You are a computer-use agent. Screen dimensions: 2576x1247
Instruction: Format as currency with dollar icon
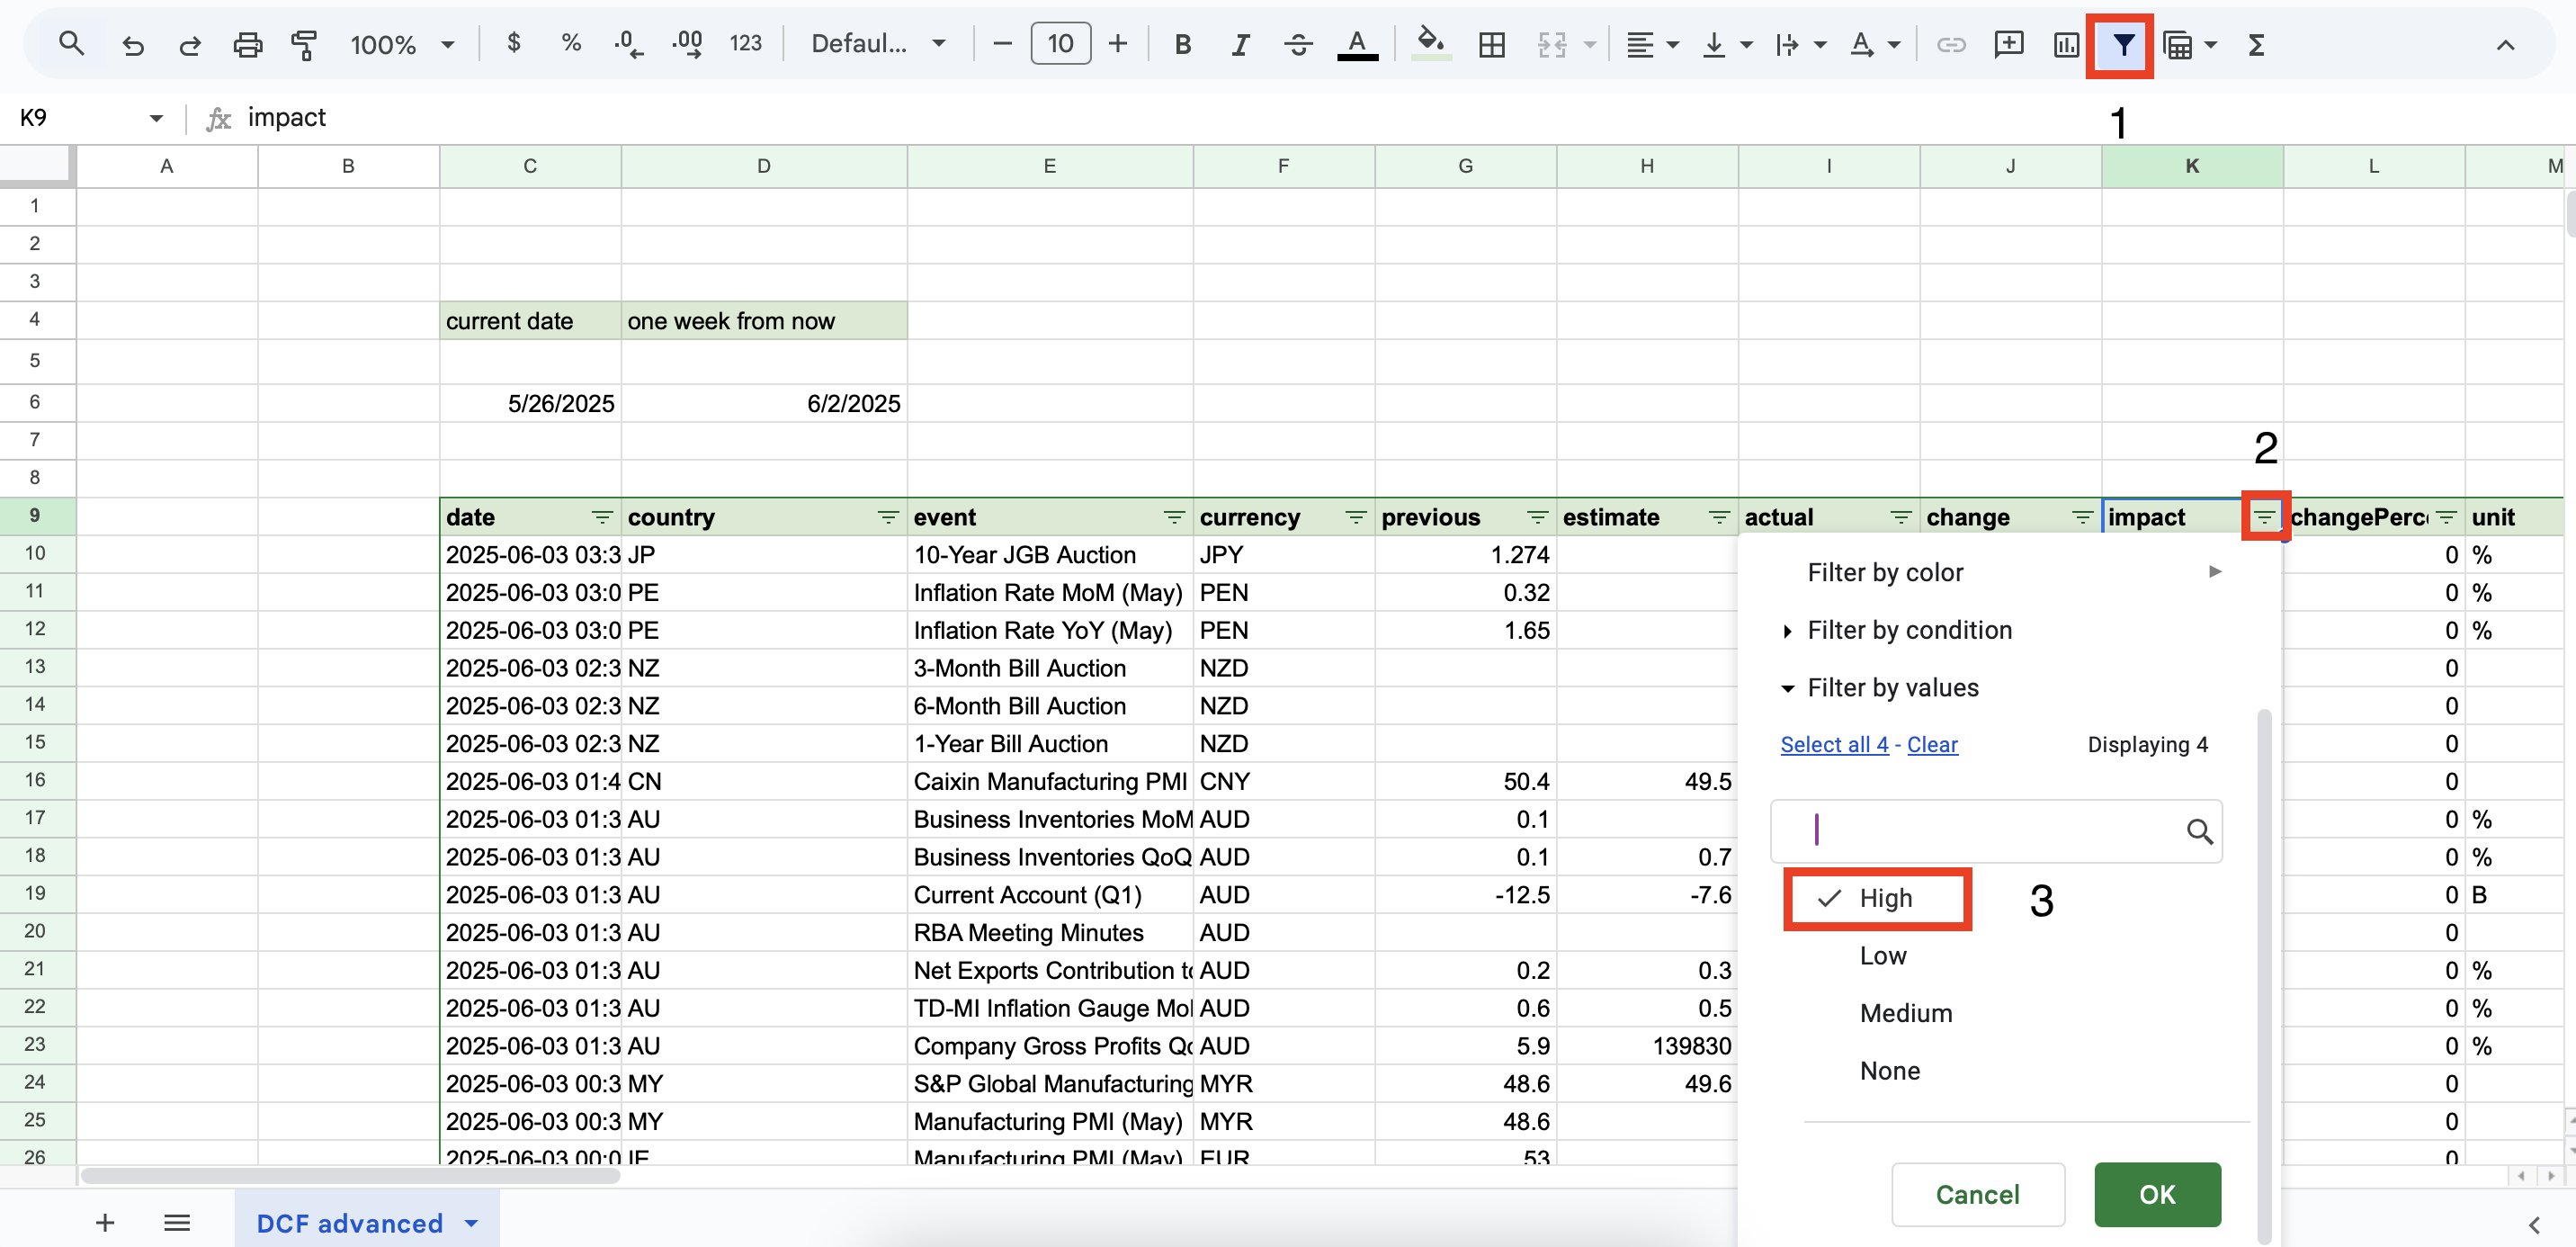tap(513, 43)
